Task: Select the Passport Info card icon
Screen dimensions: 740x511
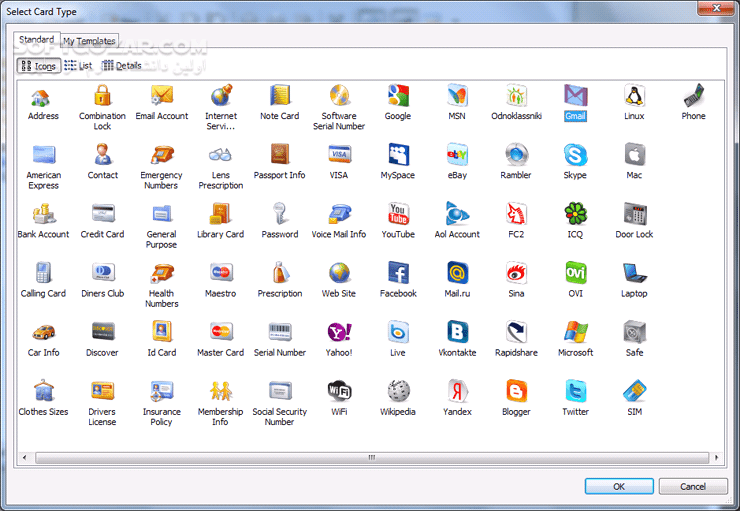Action: [280, 155]
